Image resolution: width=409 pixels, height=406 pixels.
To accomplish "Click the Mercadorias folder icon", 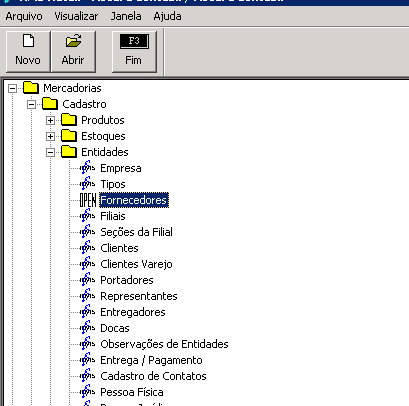I will click(31, 88).
